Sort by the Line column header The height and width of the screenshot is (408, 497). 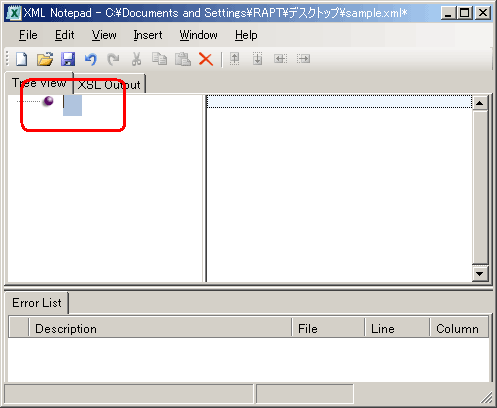[397, 329]
